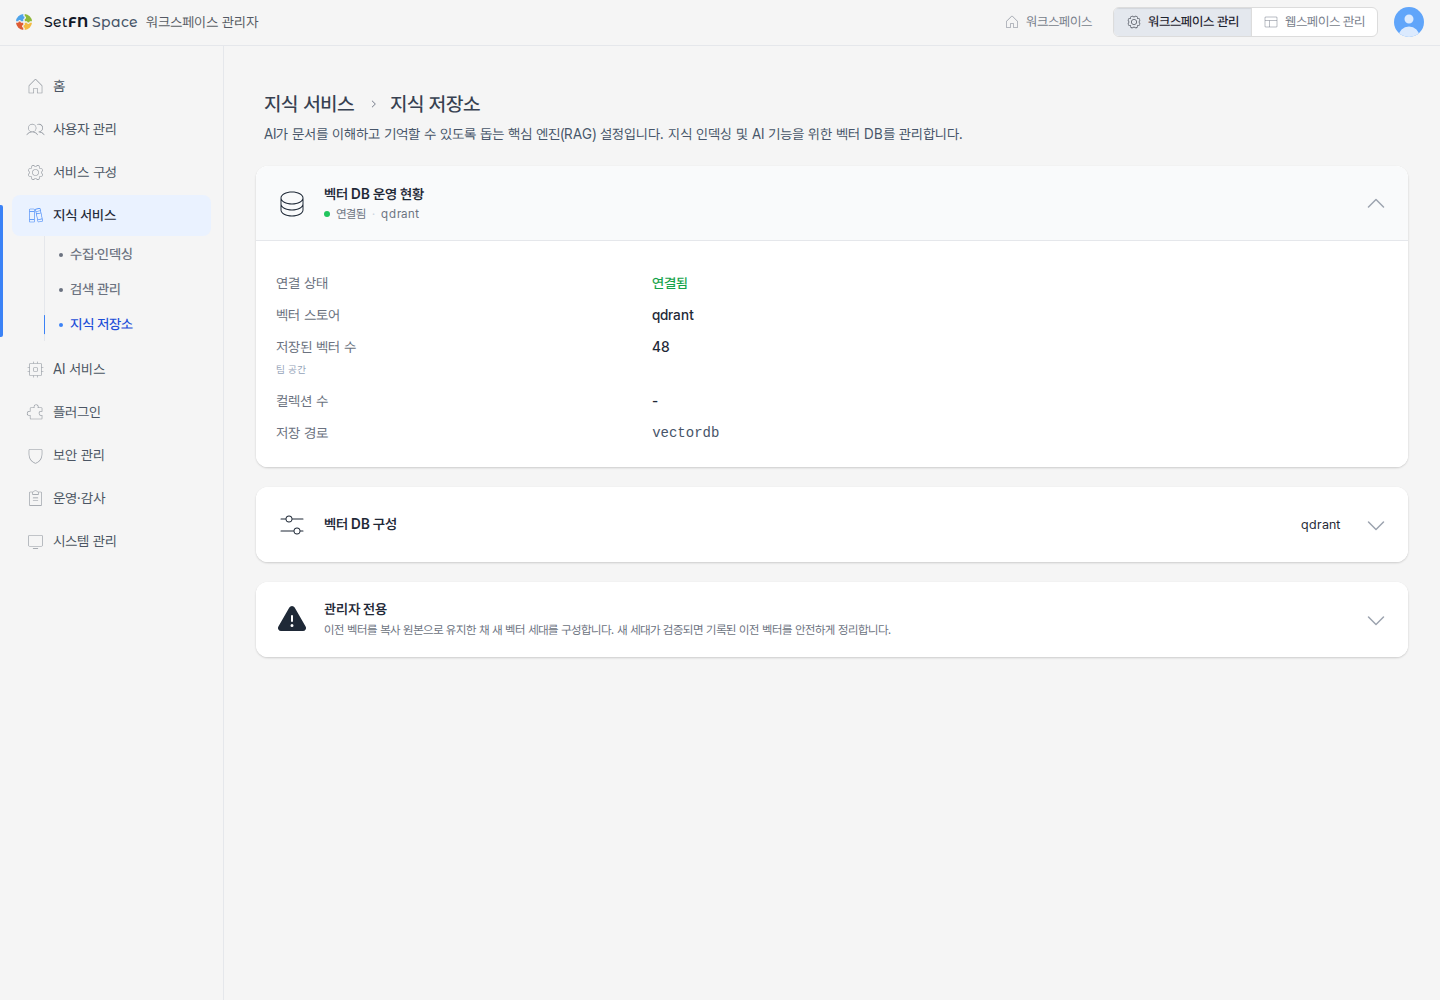Open 서비스 구성 in the sidebar
Viewport: 1440px width, 1000px height.
112,173
